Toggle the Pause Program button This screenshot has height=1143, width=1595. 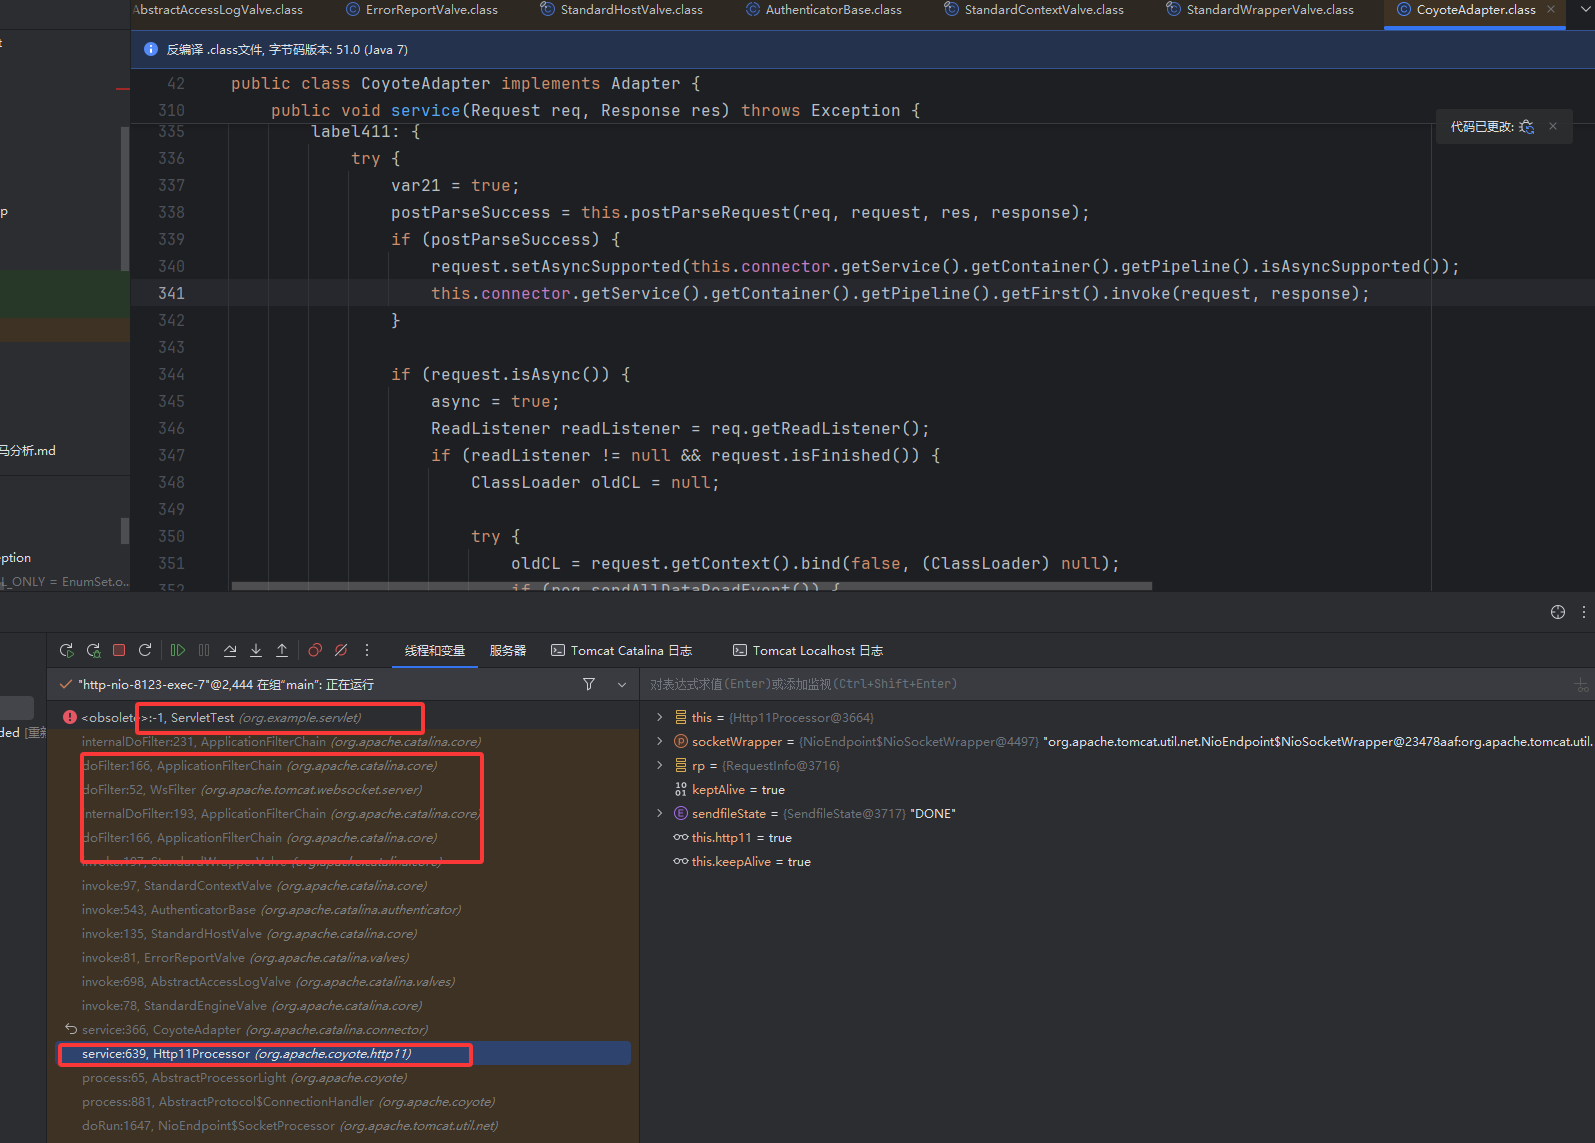[x=204, y=650]
